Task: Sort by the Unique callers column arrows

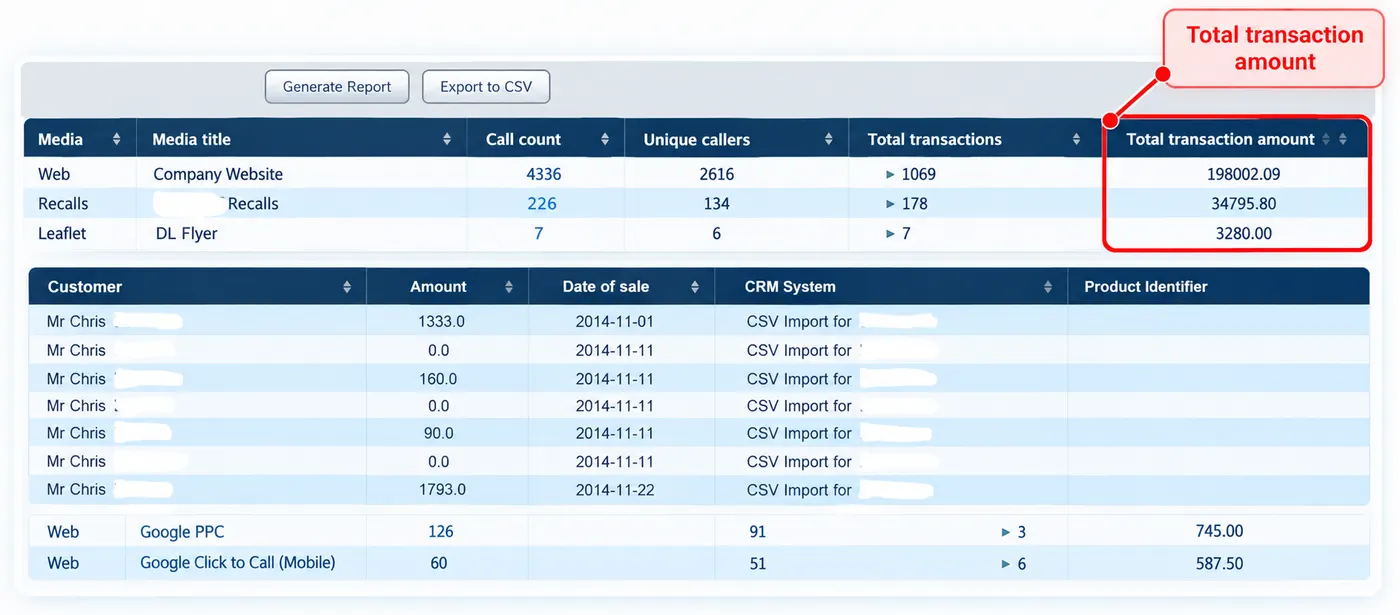Action: click(829, 139)
